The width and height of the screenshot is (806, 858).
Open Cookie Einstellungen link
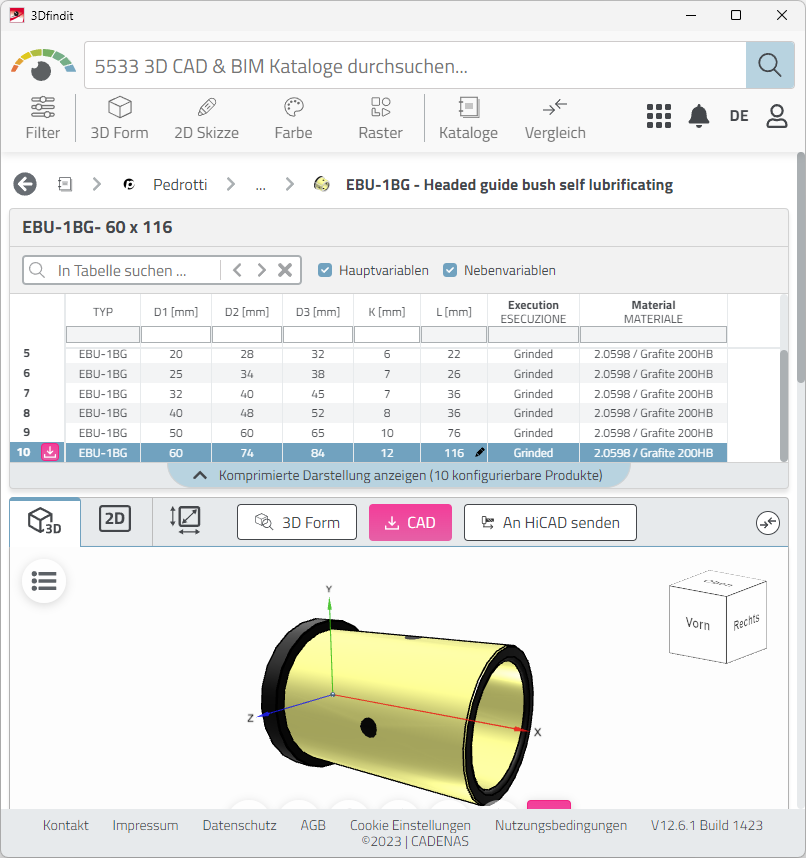(410, 825)
